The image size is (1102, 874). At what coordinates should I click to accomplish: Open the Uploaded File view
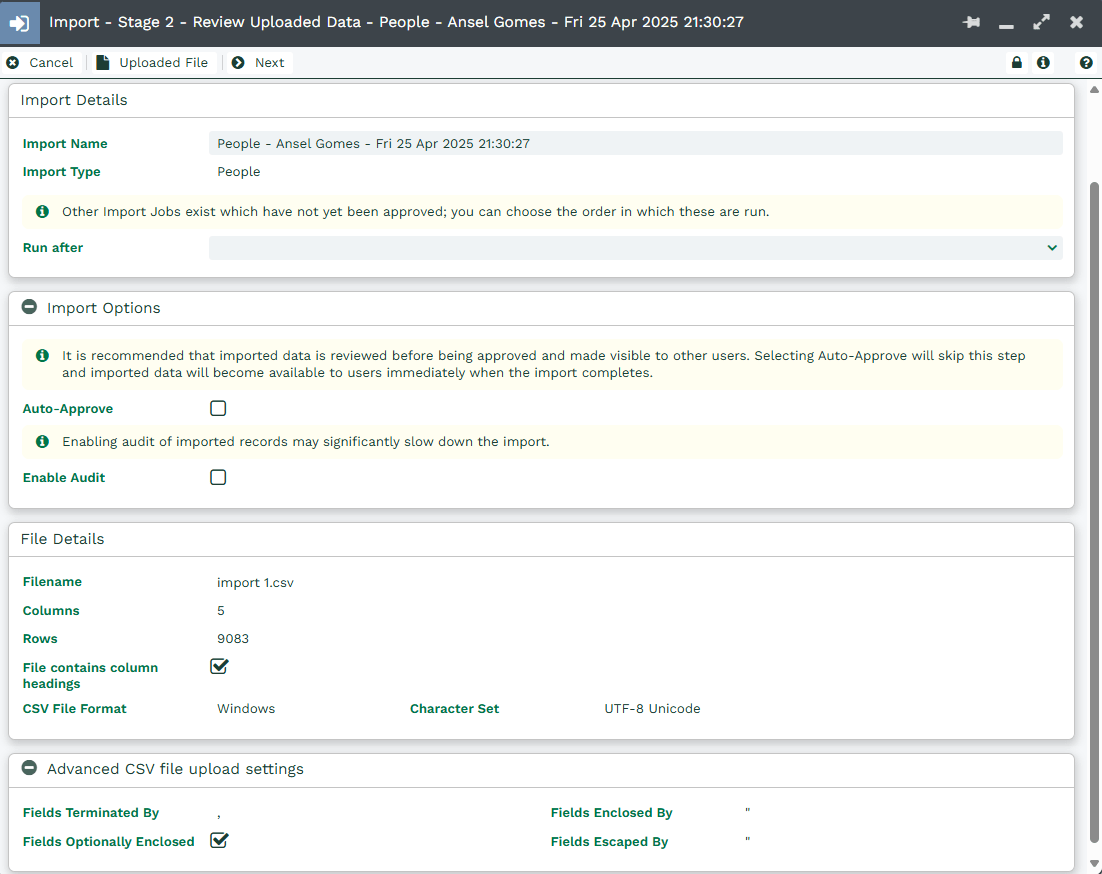click(152, 63)
